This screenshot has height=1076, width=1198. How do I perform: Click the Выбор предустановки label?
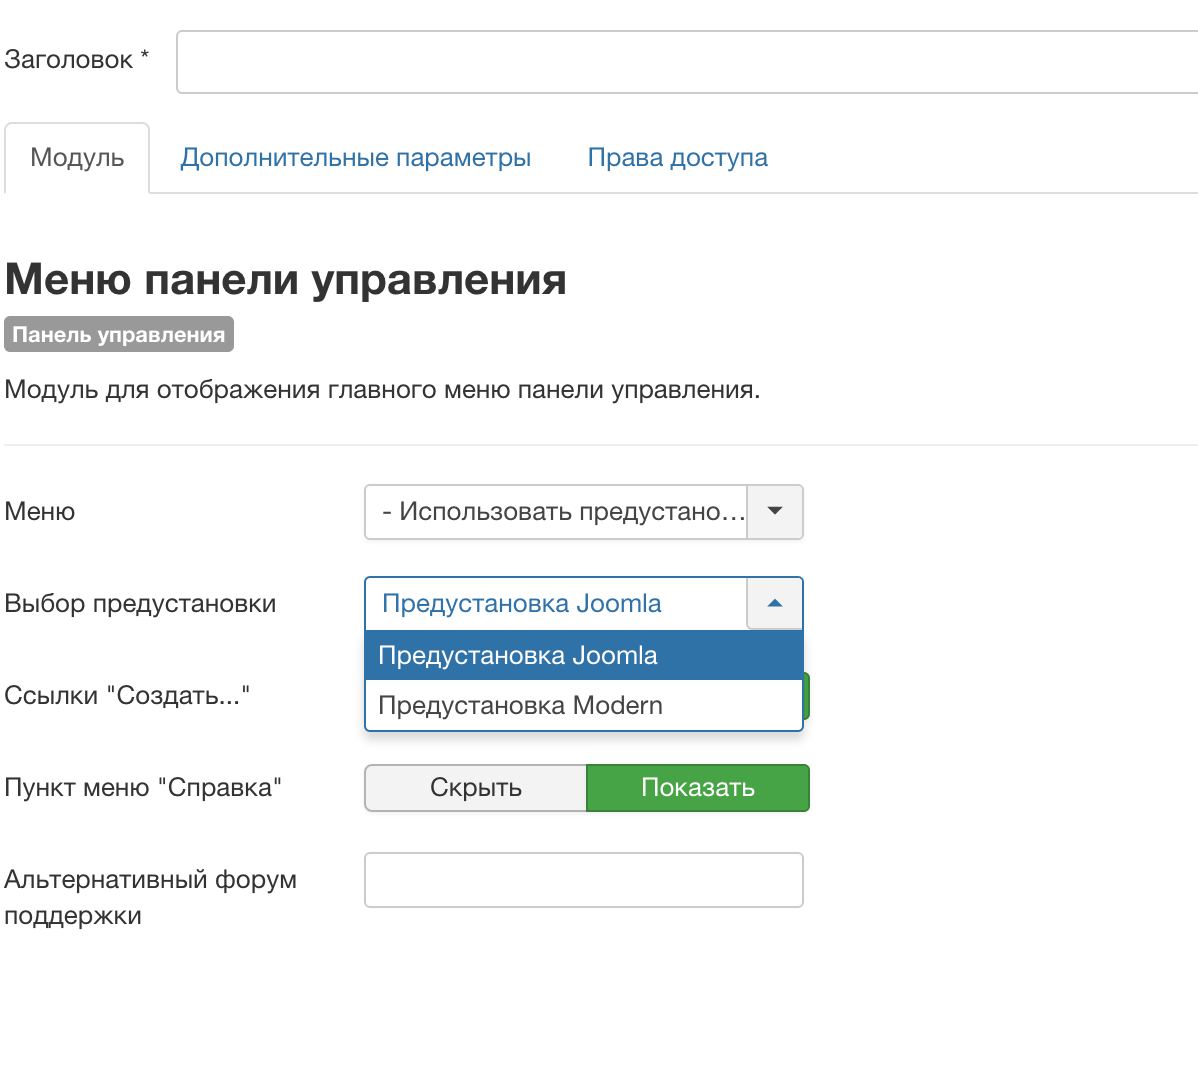(x=140, y=604)
